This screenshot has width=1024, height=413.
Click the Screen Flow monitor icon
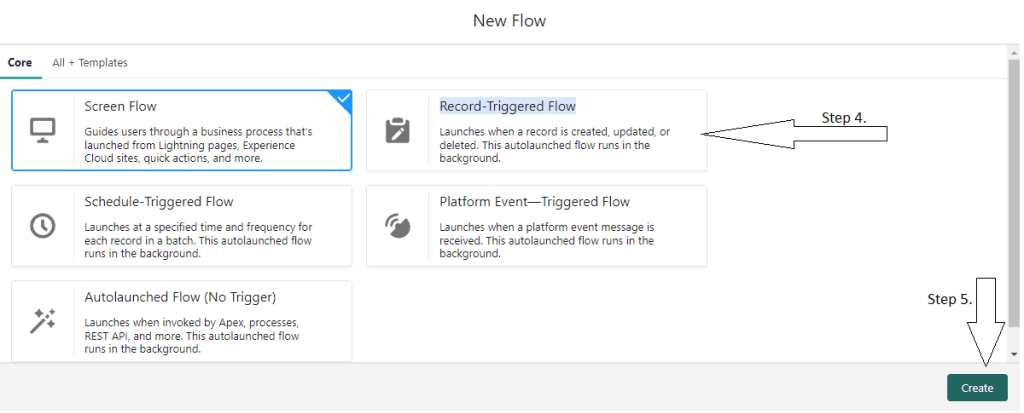[x=43, y=130]
